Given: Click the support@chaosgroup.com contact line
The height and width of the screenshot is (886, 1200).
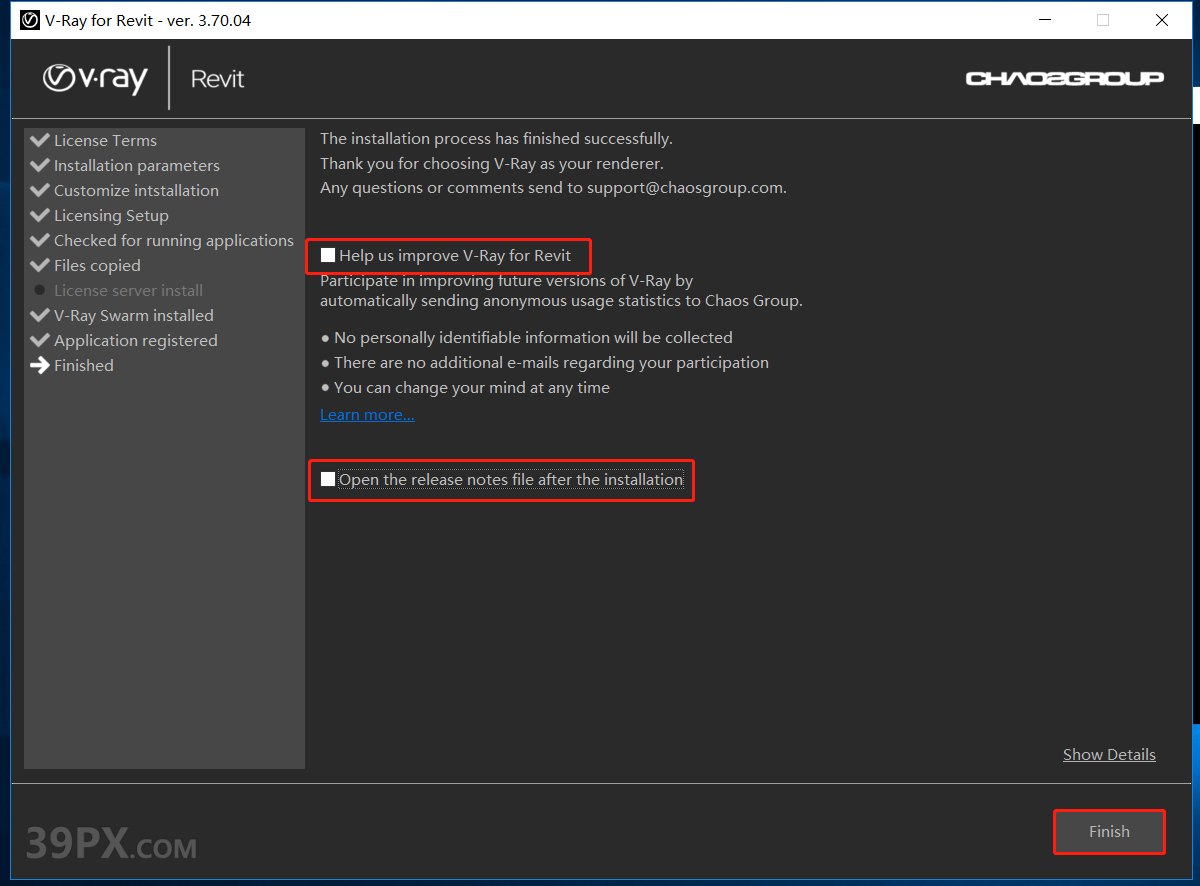Looking at the screenshot, I should pos(553,188).
